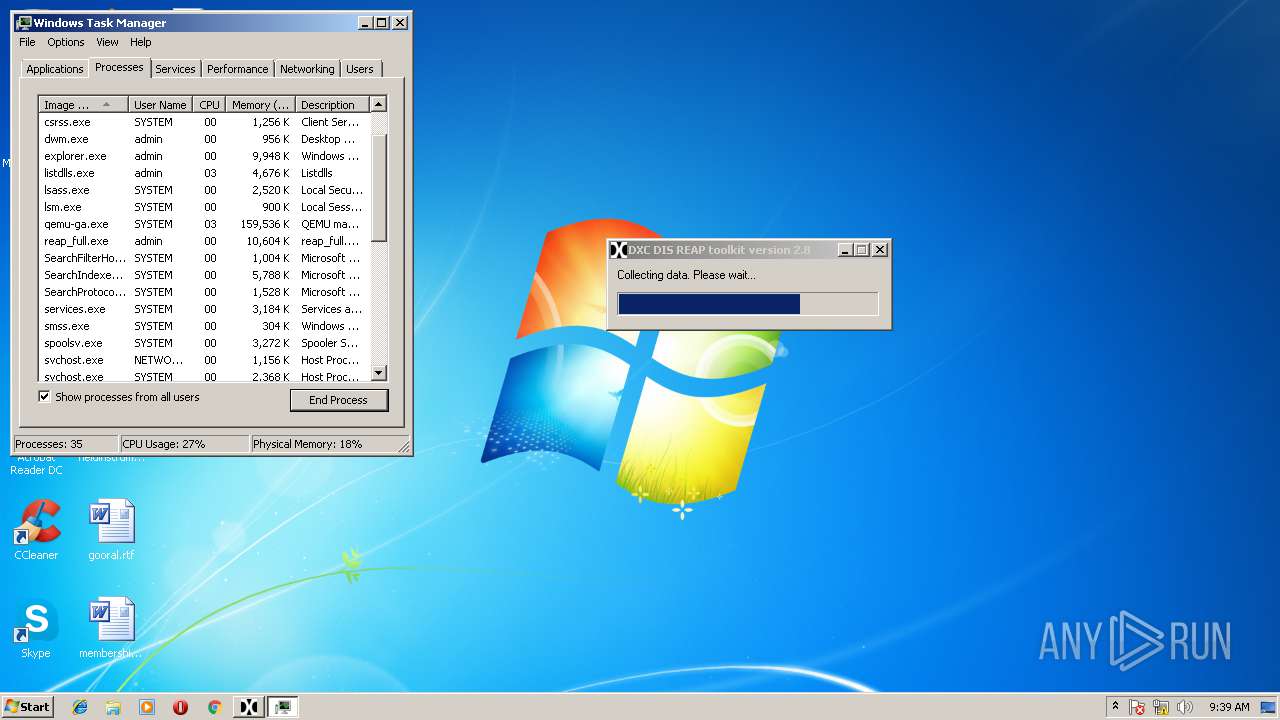The image size is (1280, 720).
Task: Click the 9:39 AM clock in tray
Action: pos(1229,707)
